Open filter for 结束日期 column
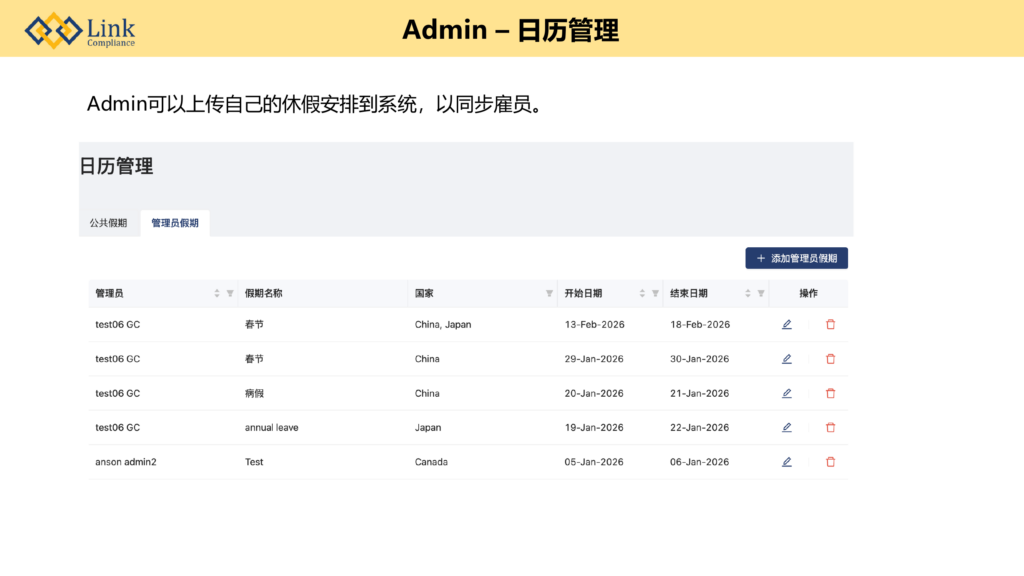1024x576 pixels. point(761,294)
